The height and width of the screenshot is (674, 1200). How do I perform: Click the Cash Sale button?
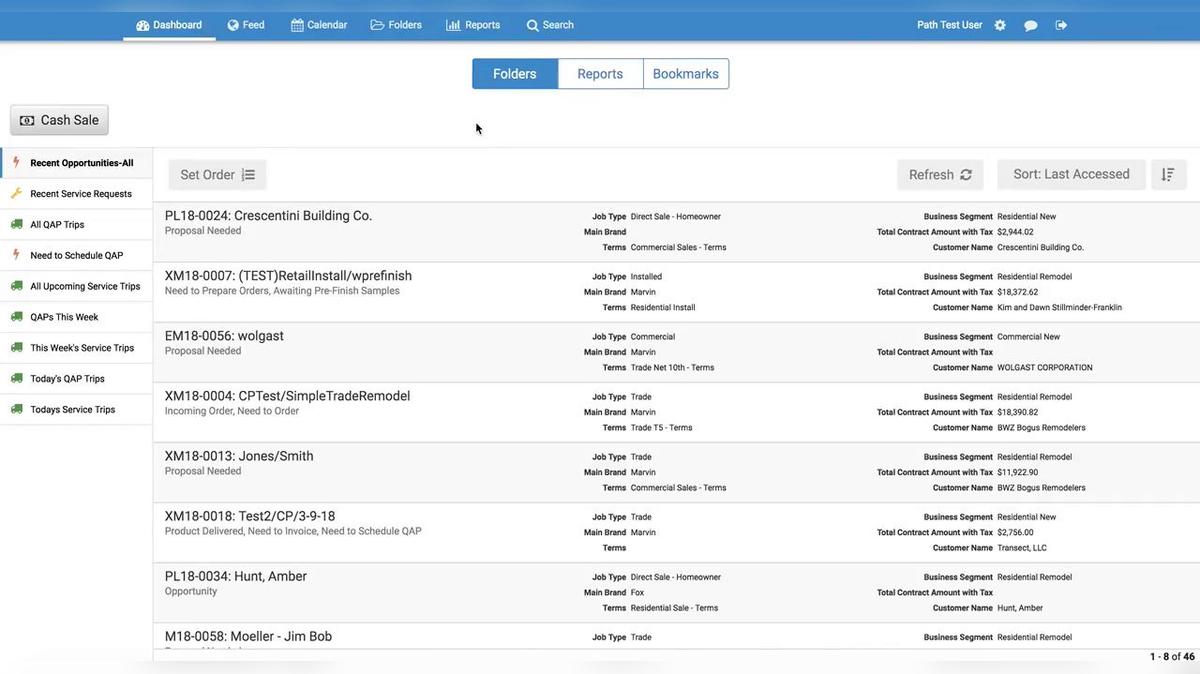pos(59,120)
